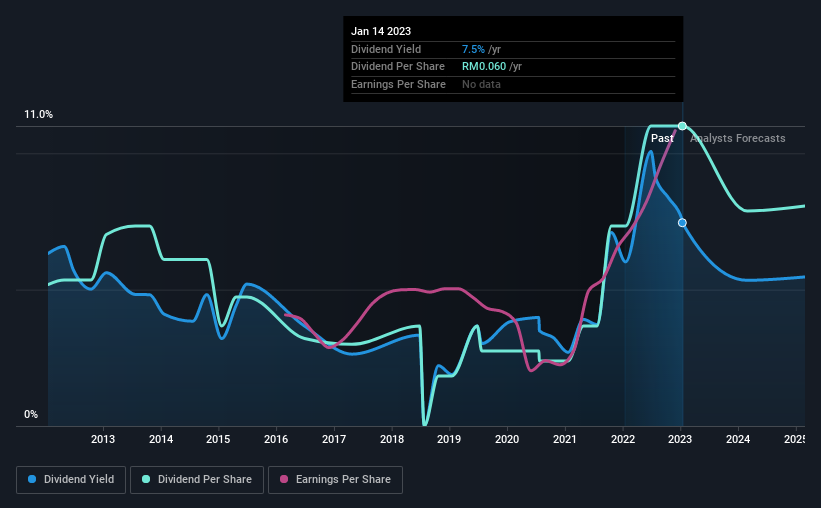The height and width of the screenshot is (508, 821).
Task: Click the 11.0% y-axis label
Action: (x=38, y=115)
